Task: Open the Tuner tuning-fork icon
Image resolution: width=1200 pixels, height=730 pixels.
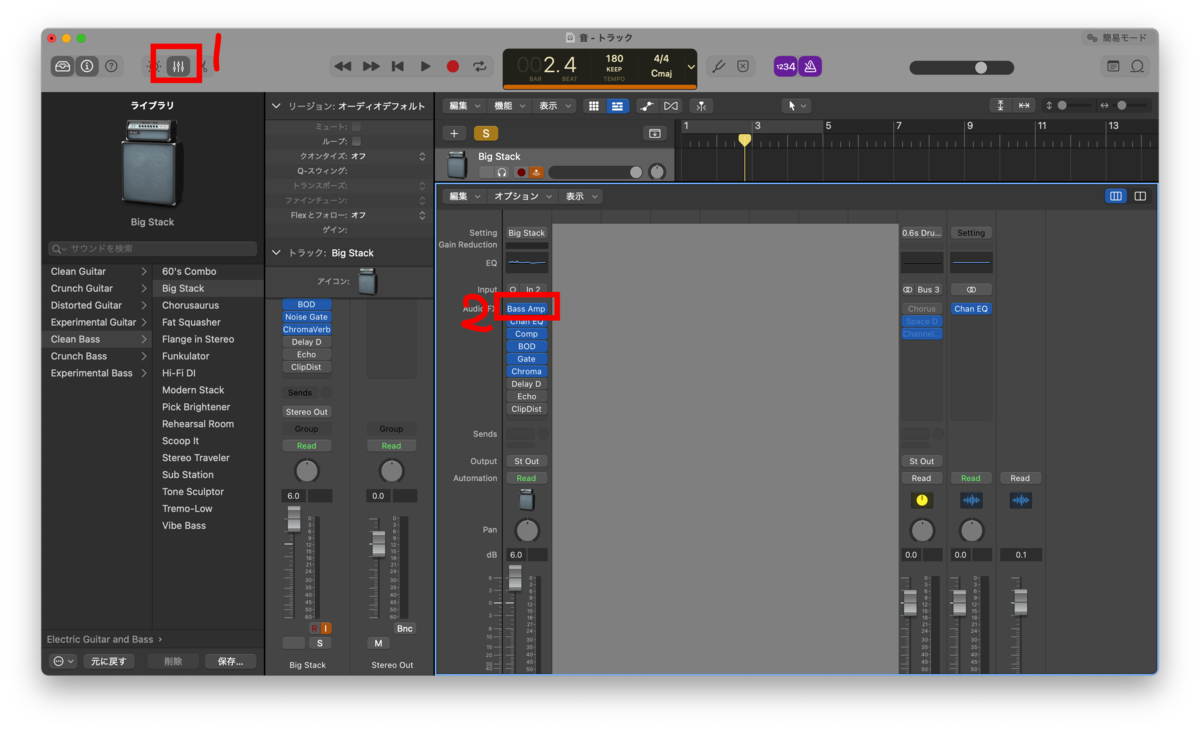Action: click(x=718, y=66)
